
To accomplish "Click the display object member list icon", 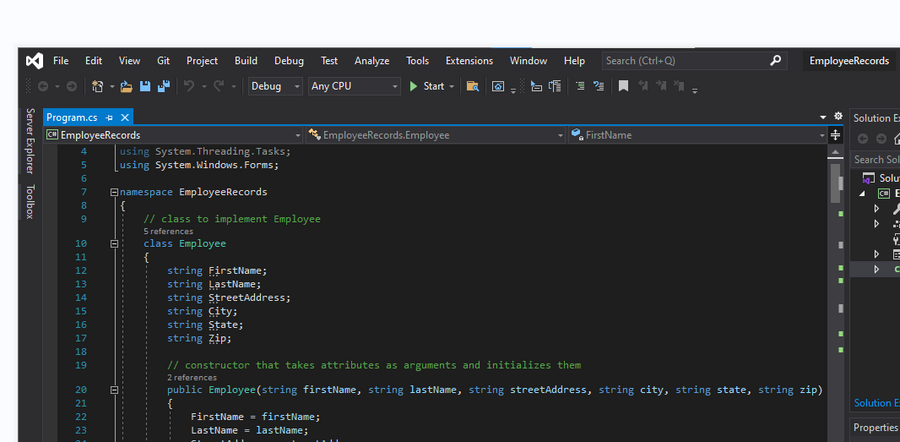I will tap(536, 86).
